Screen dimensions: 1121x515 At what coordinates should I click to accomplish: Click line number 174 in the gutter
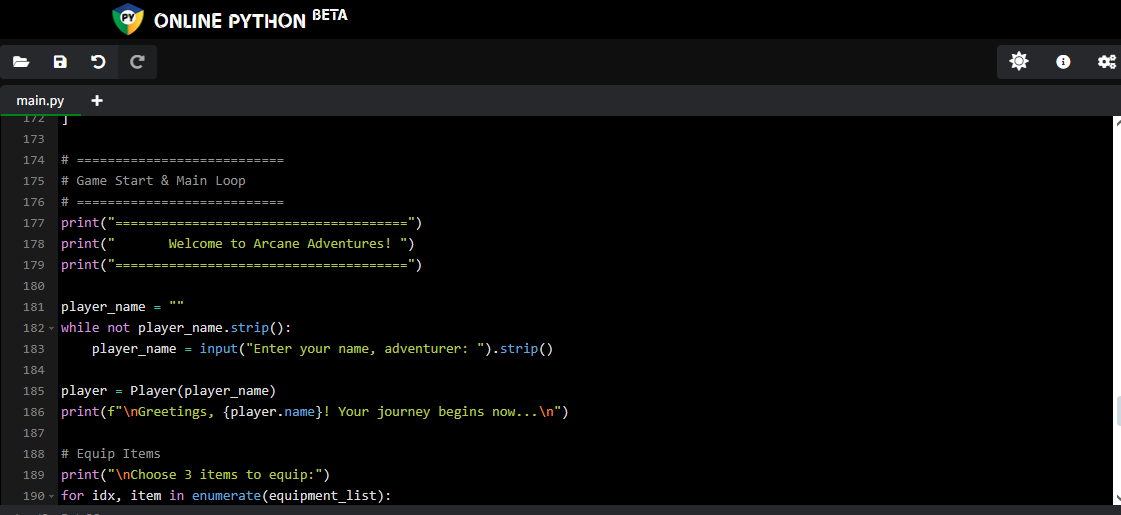coord(34,160)
